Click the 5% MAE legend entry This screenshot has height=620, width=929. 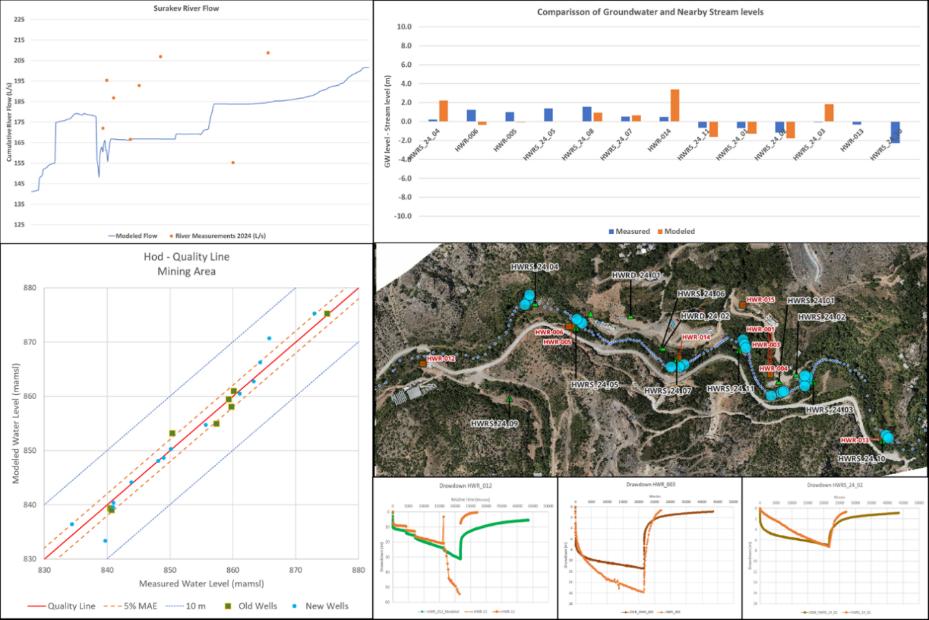coord(139,605)
